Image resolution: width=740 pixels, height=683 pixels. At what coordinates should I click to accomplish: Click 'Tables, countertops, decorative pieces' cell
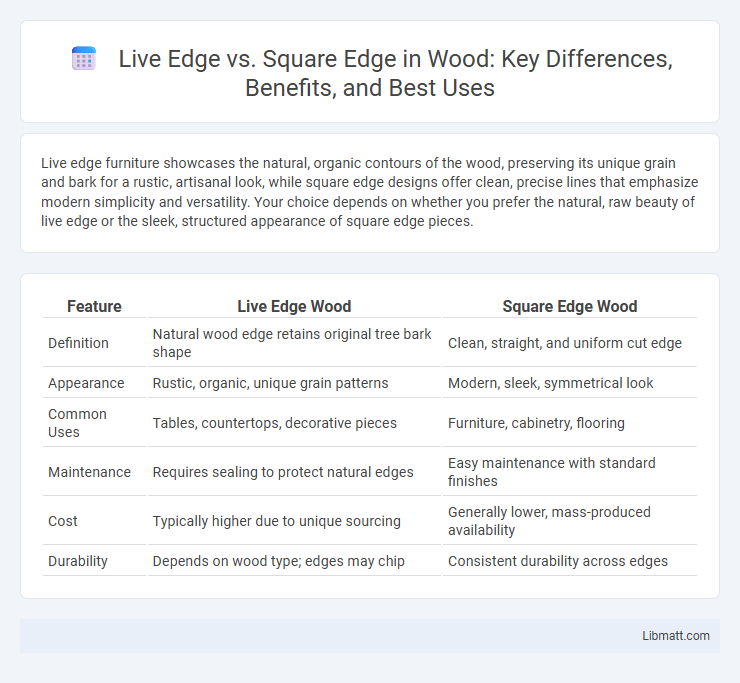274,423
